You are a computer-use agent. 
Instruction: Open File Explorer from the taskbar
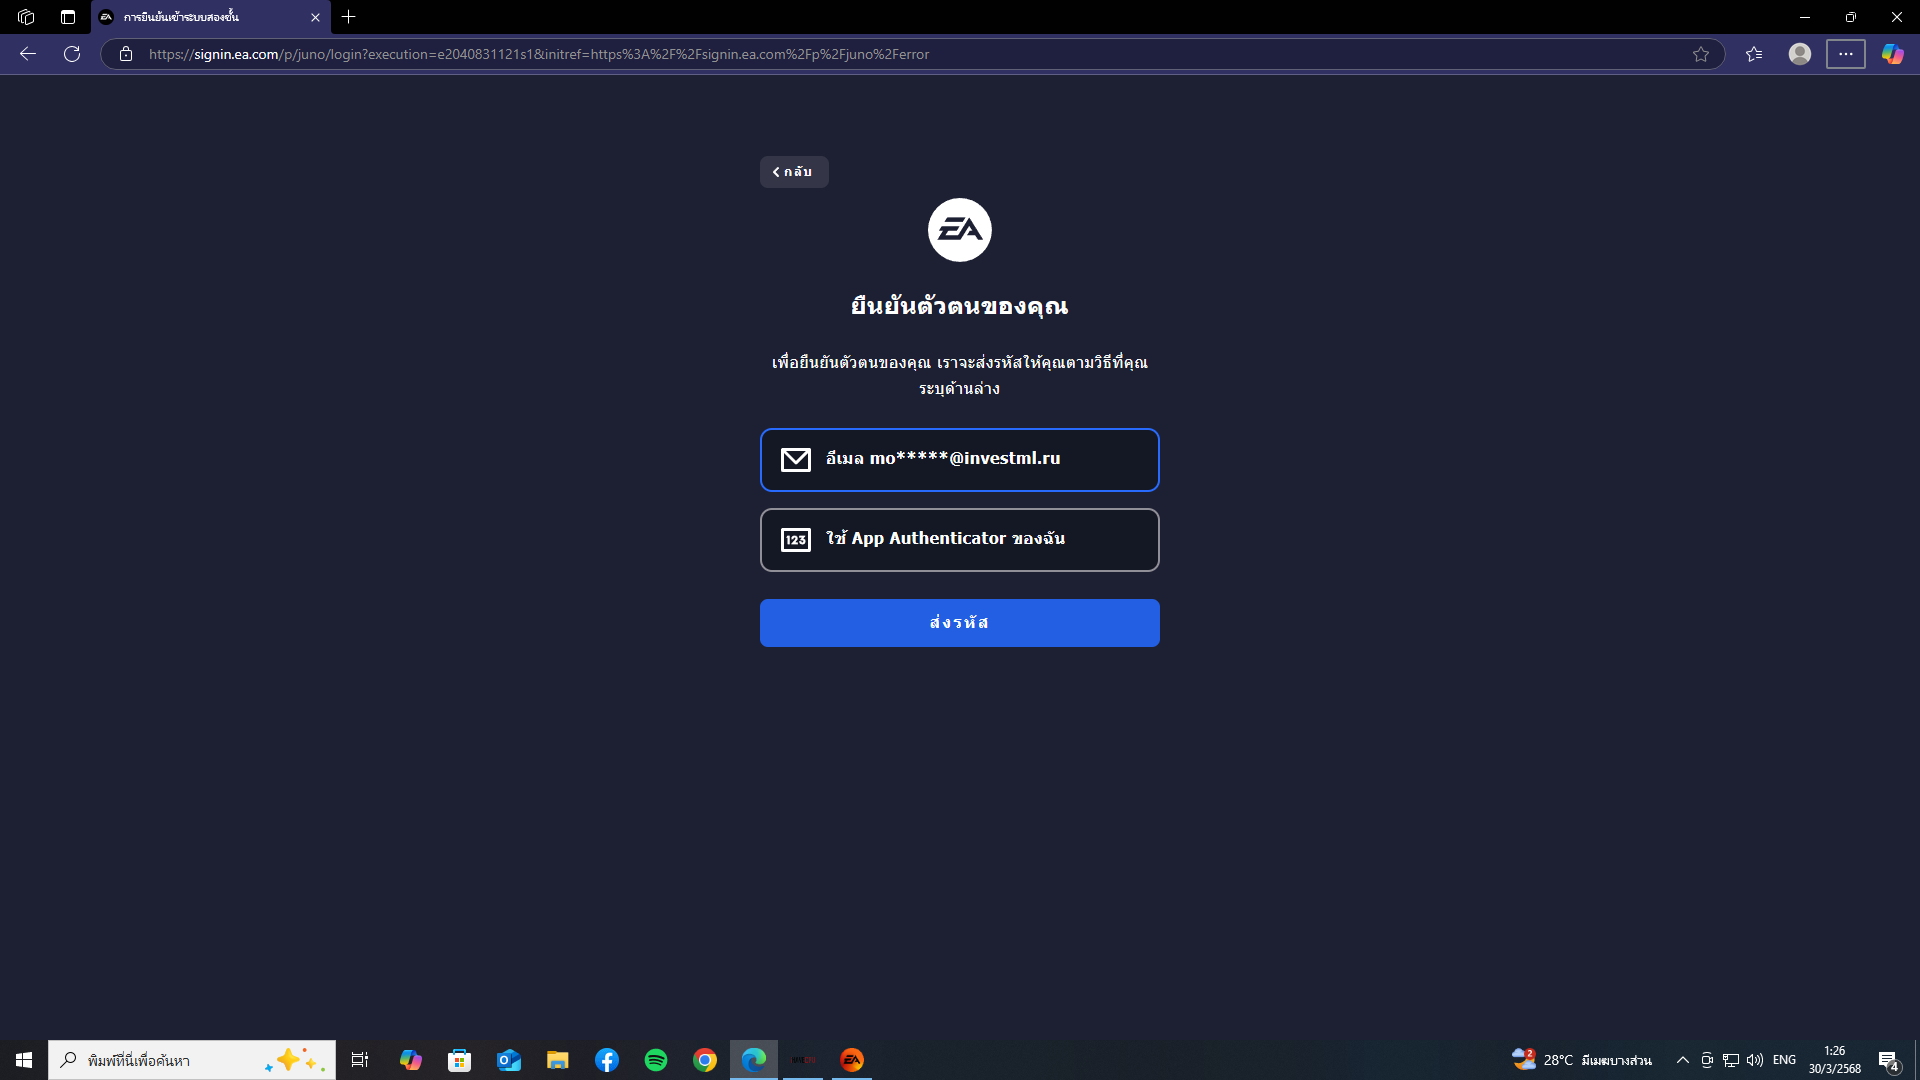click(x=558, y=1060)
